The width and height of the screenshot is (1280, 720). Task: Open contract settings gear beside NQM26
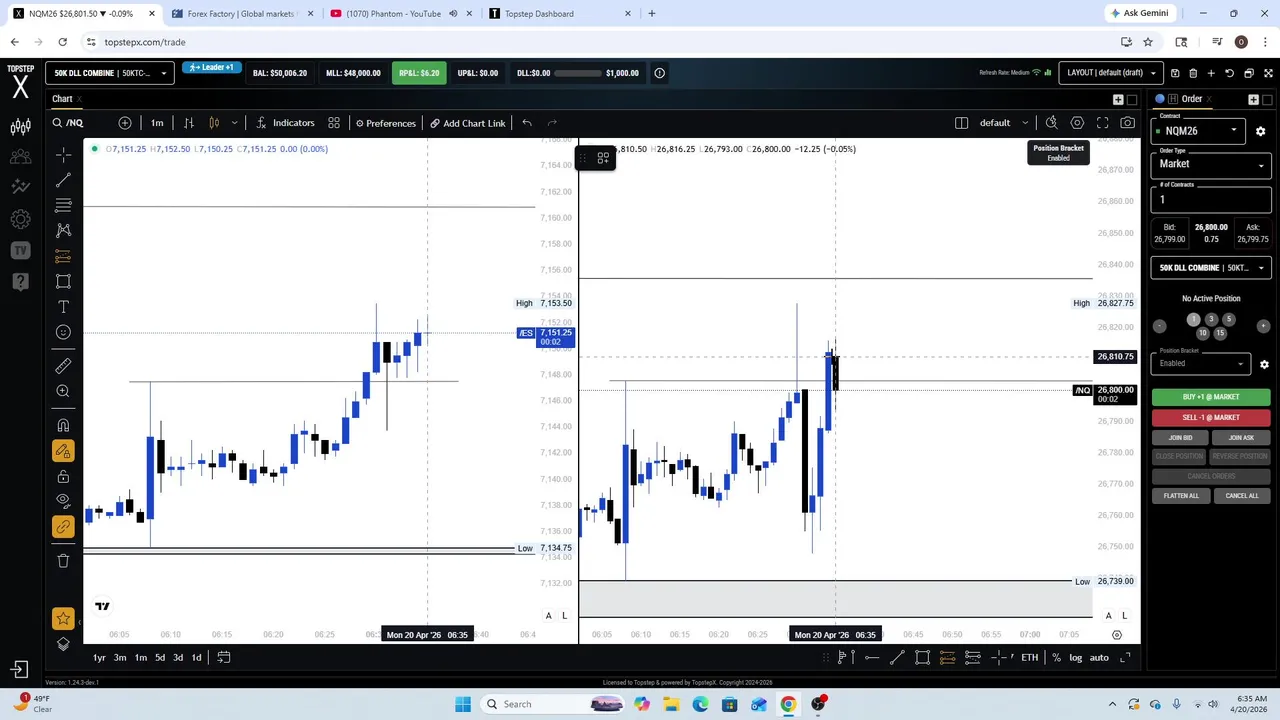pos(1260,131)
